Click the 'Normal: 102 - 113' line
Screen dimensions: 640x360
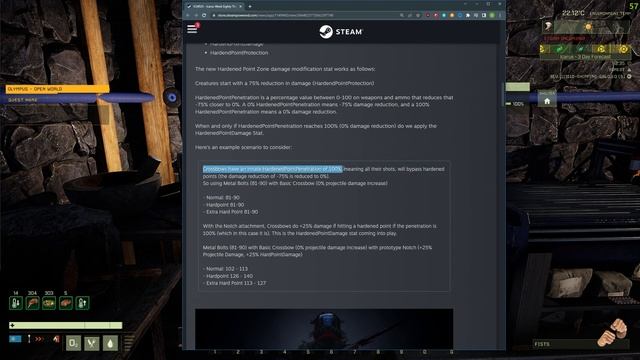[226, 269]
